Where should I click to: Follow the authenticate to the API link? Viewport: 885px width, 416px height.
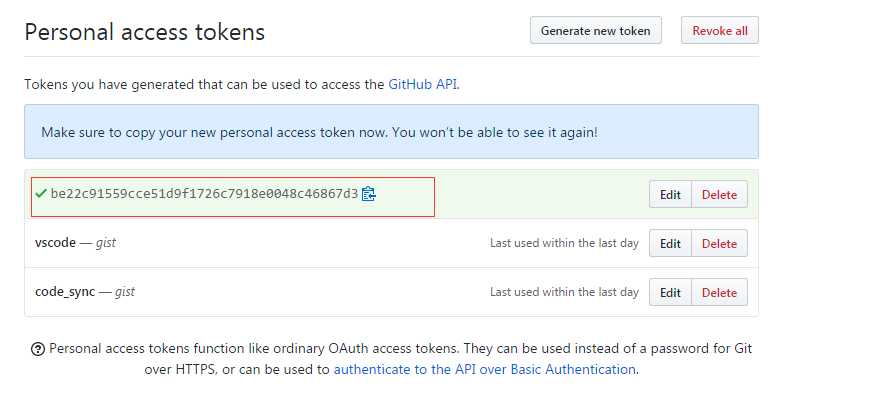[485, 370]
